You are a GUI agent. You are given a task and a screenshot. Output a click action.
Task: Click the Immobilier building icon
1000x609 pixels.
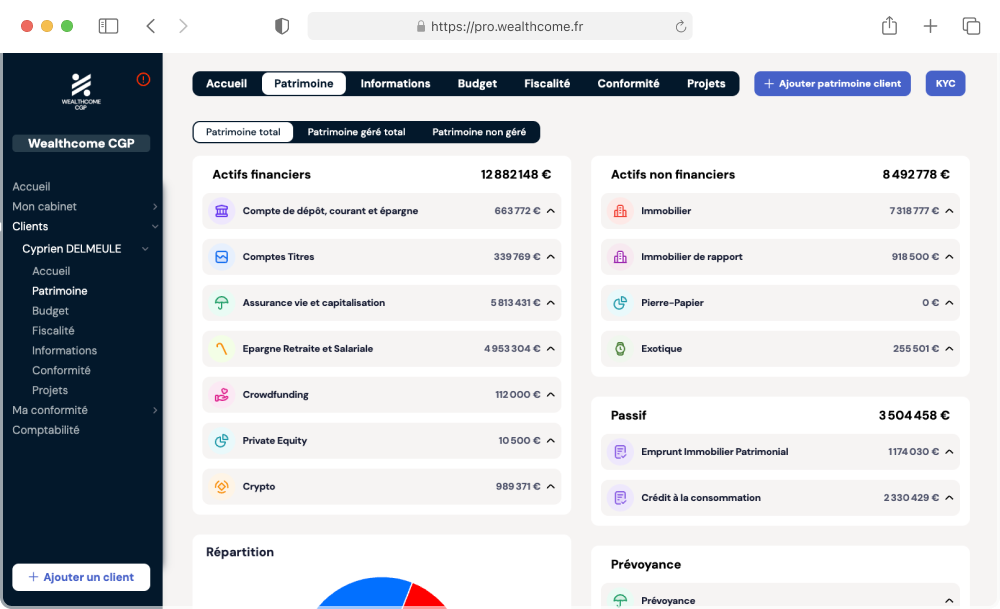pyautogui.click(x=620, y=211)
